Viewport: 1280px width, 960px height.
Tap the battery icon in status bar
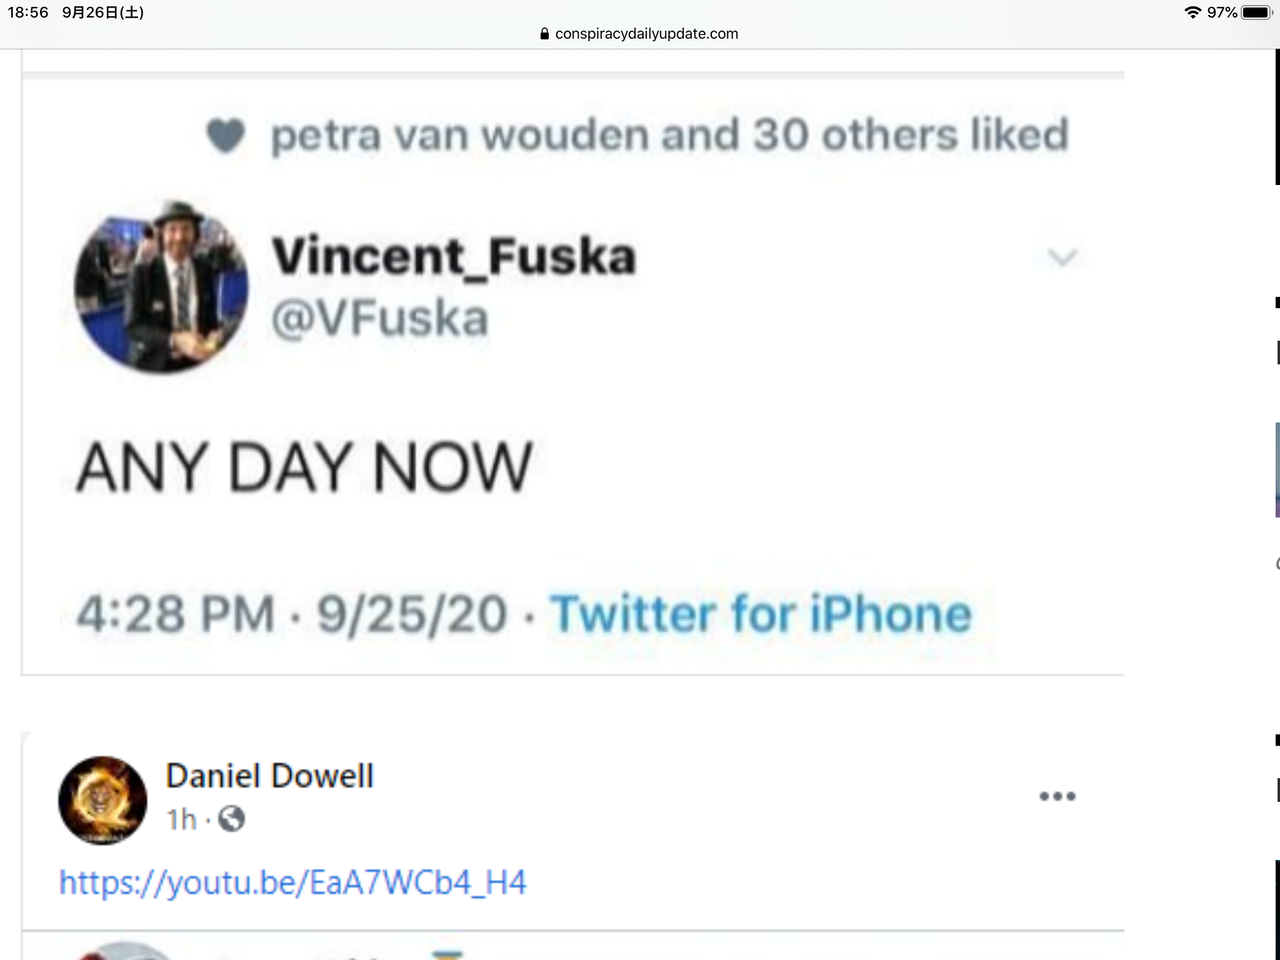click(x=1256, y=12)
